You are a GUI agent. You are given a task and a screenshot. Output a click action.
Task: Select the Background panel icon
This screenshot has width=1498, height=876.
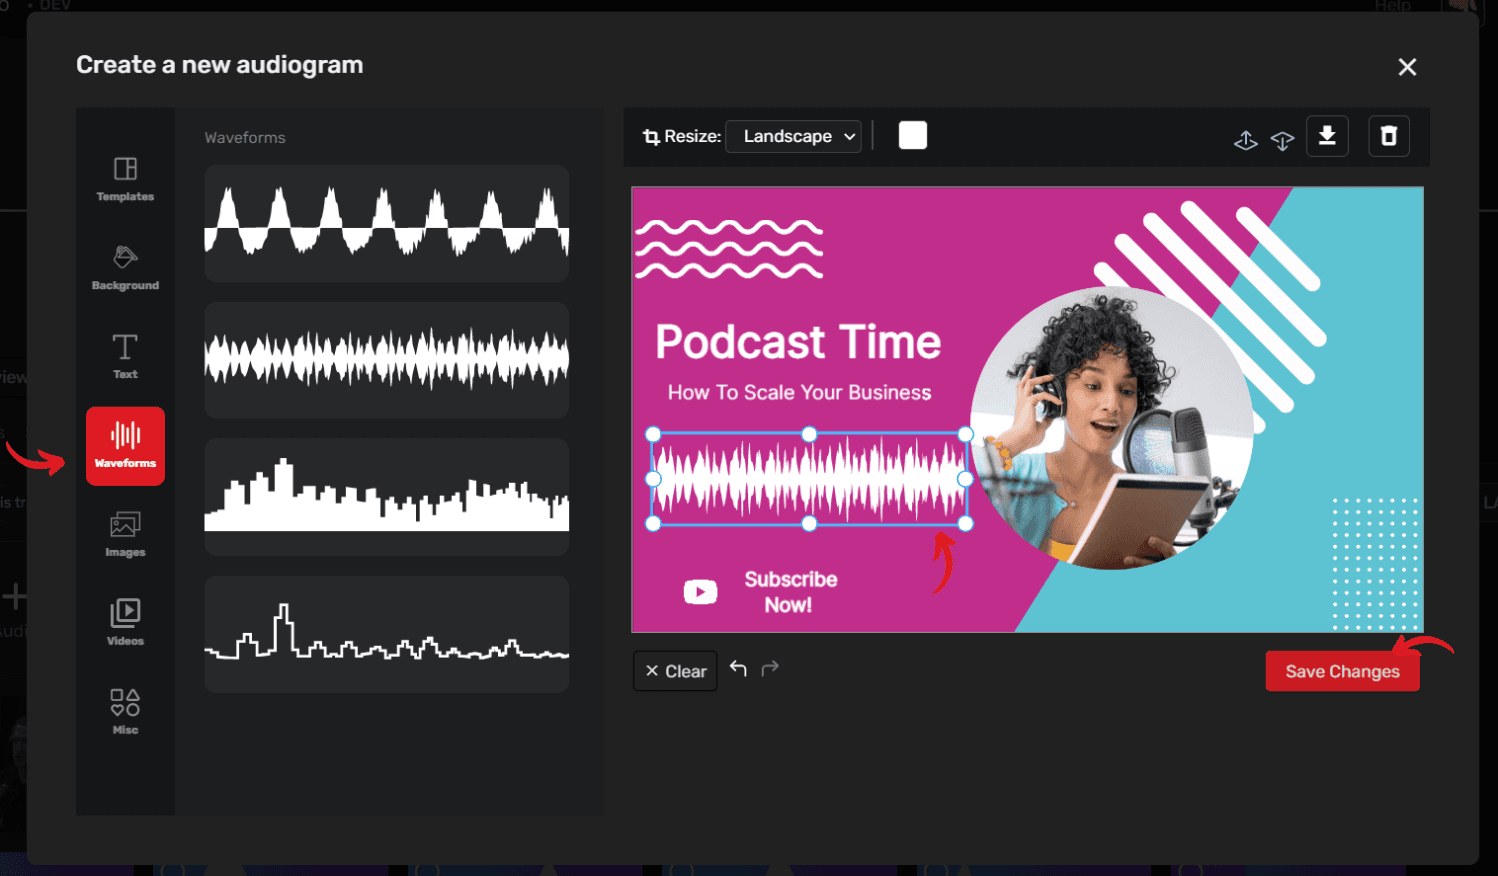click(125, 268)
